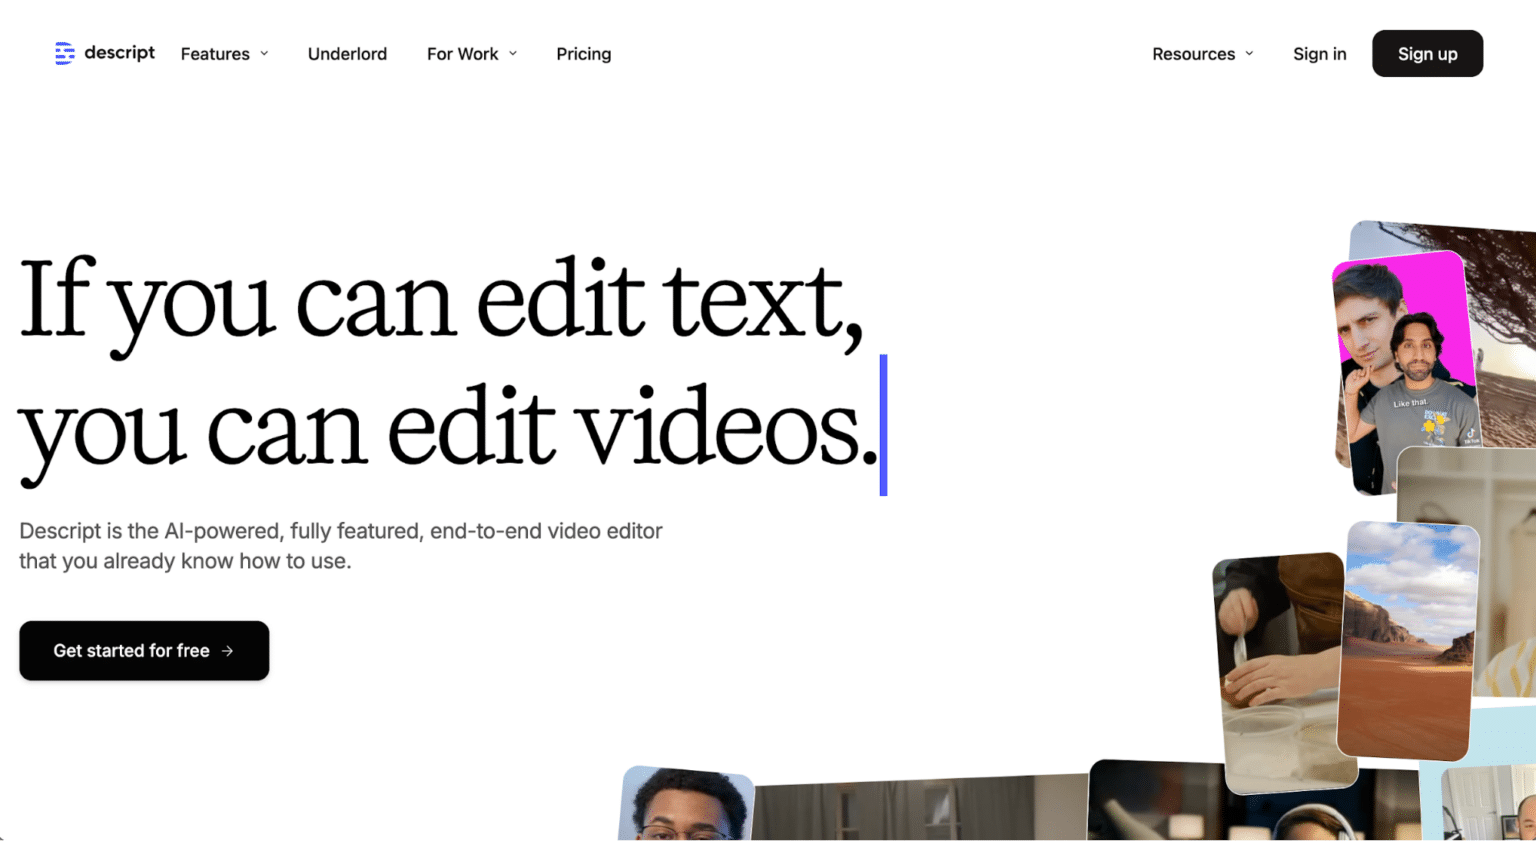Select Pricing in the navigation menu

(583, 54)
